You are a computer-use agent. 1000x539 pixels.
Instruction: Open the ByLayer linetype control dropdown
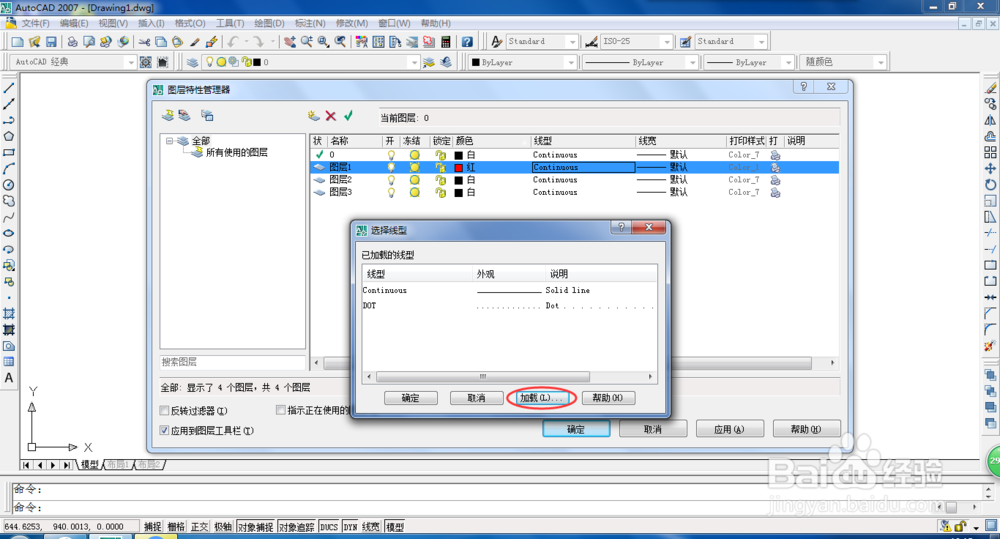tap(693, 63)
